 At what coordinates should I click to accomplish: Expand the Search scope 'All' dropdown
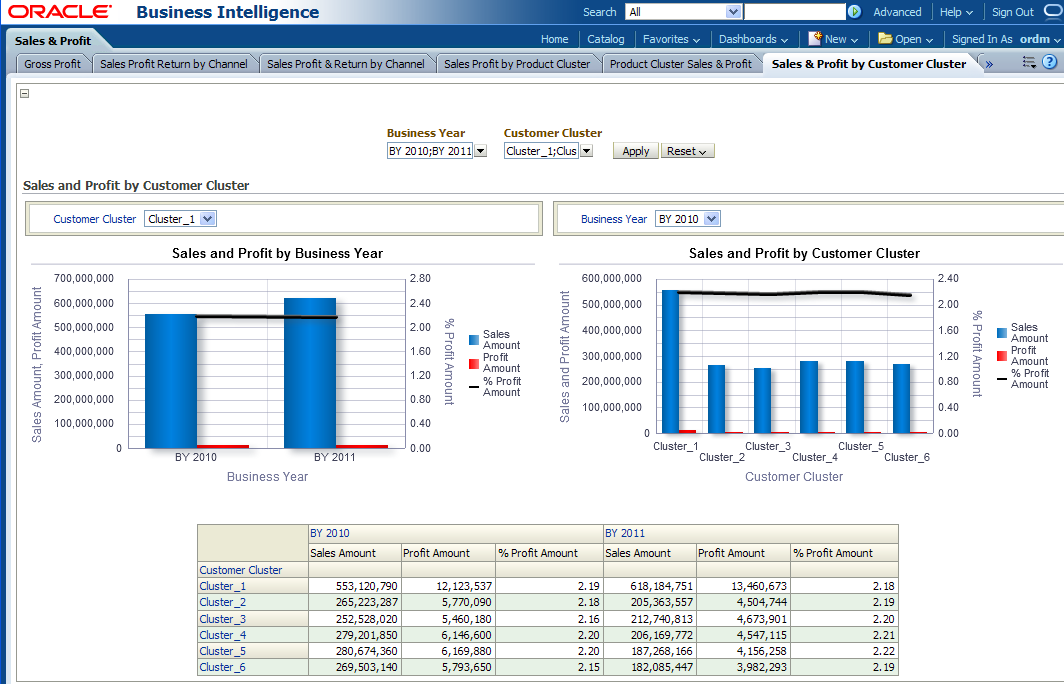click(x=733, y=12)
